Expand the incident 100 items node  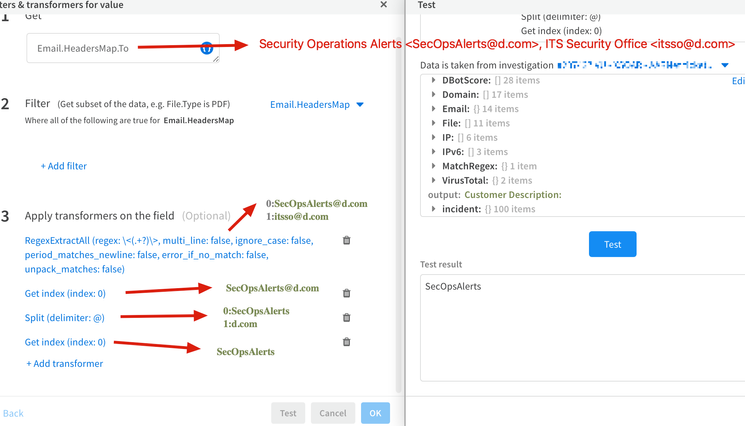click(x=433, y=209)
